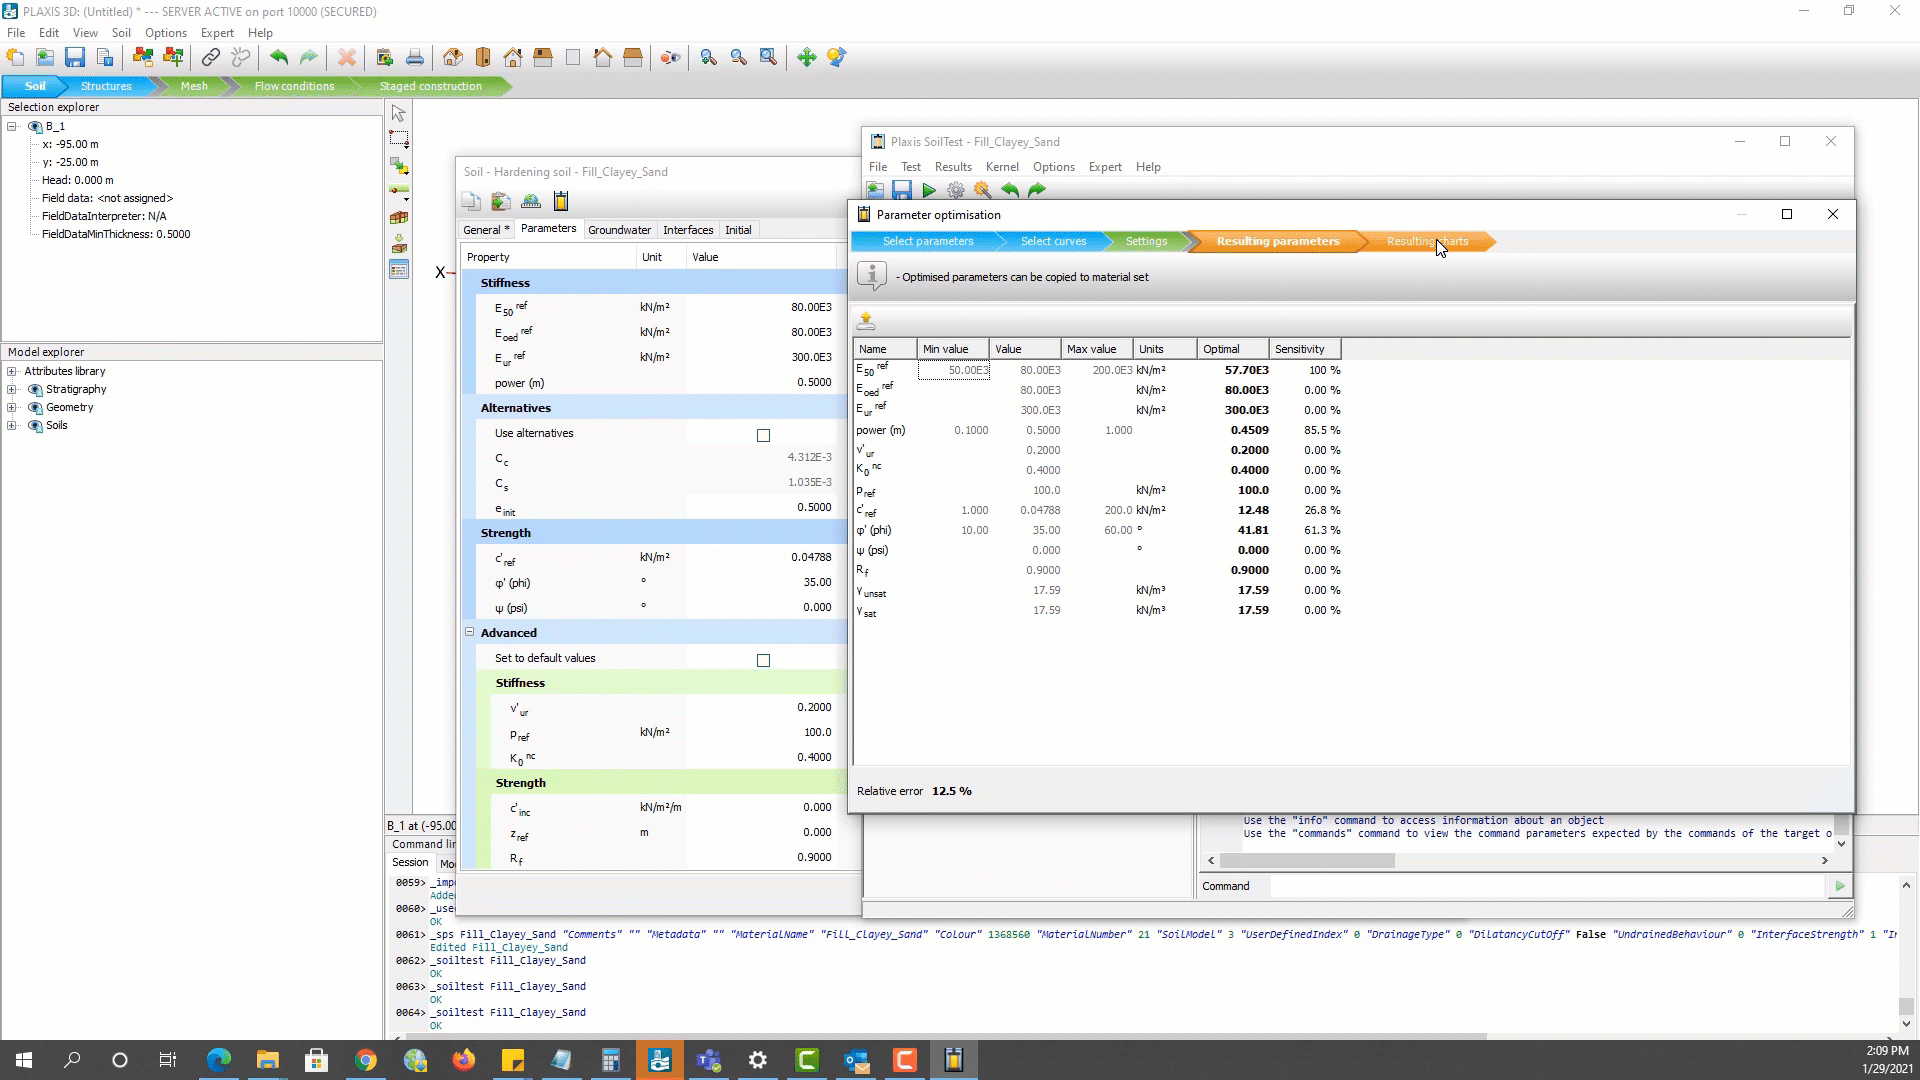Open the Resulting charts step
The image size is (1920, 1080).
point(1427,241)
